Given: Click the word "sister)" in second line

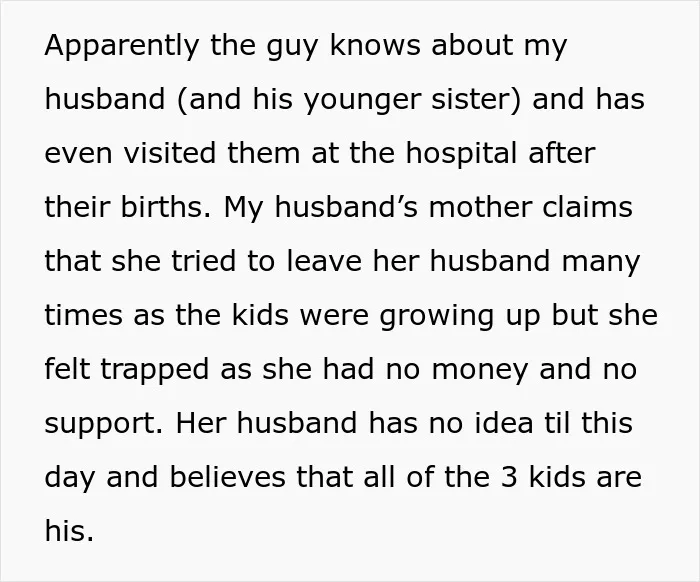Looking at the screenshot, I should tap(476, 99).
